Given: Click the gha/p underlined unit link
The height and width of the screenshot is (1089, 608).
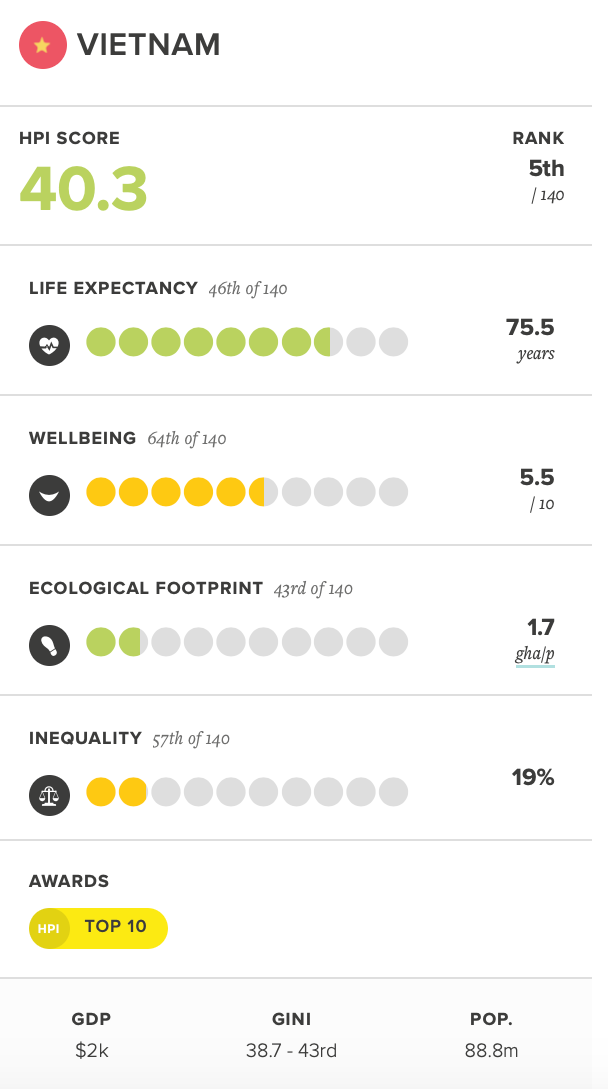Looking at the screenshot, I should [x=535, y=654].
